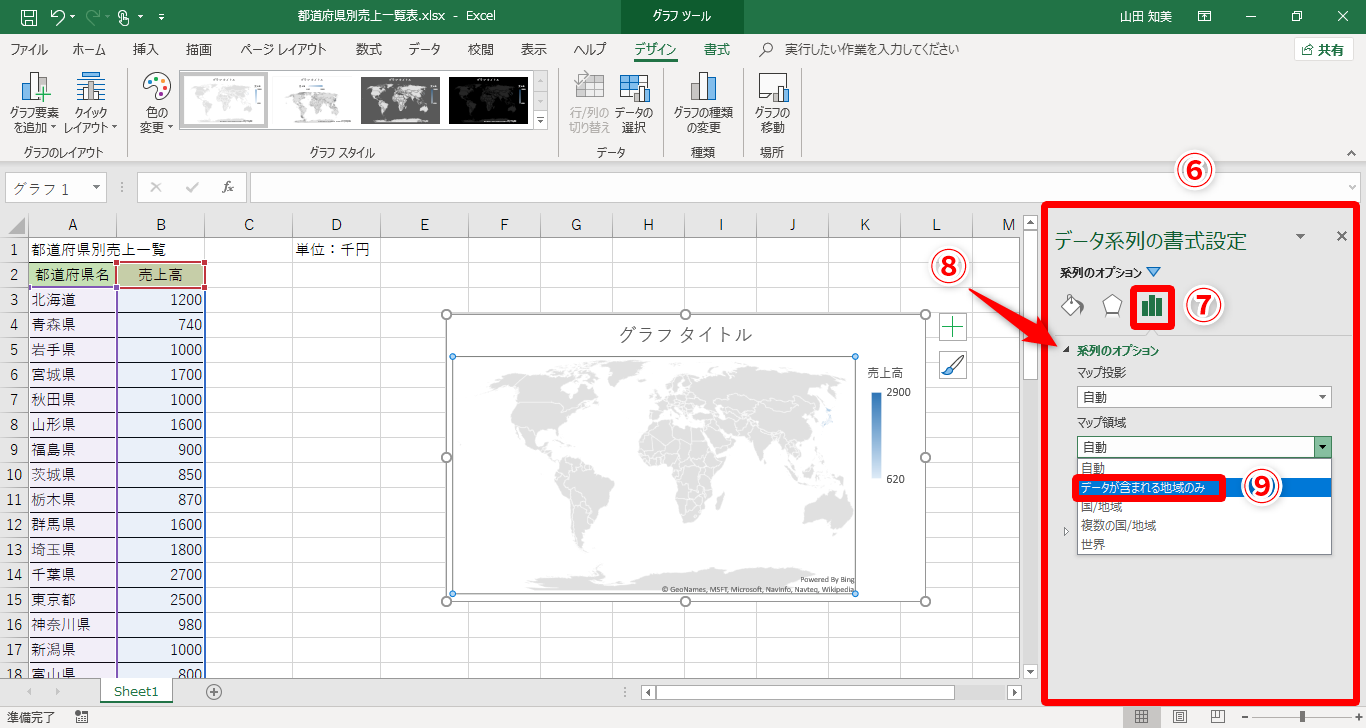Select the first light map chart style
Viewport: 1366px width, 728px height.
(223, 101)
